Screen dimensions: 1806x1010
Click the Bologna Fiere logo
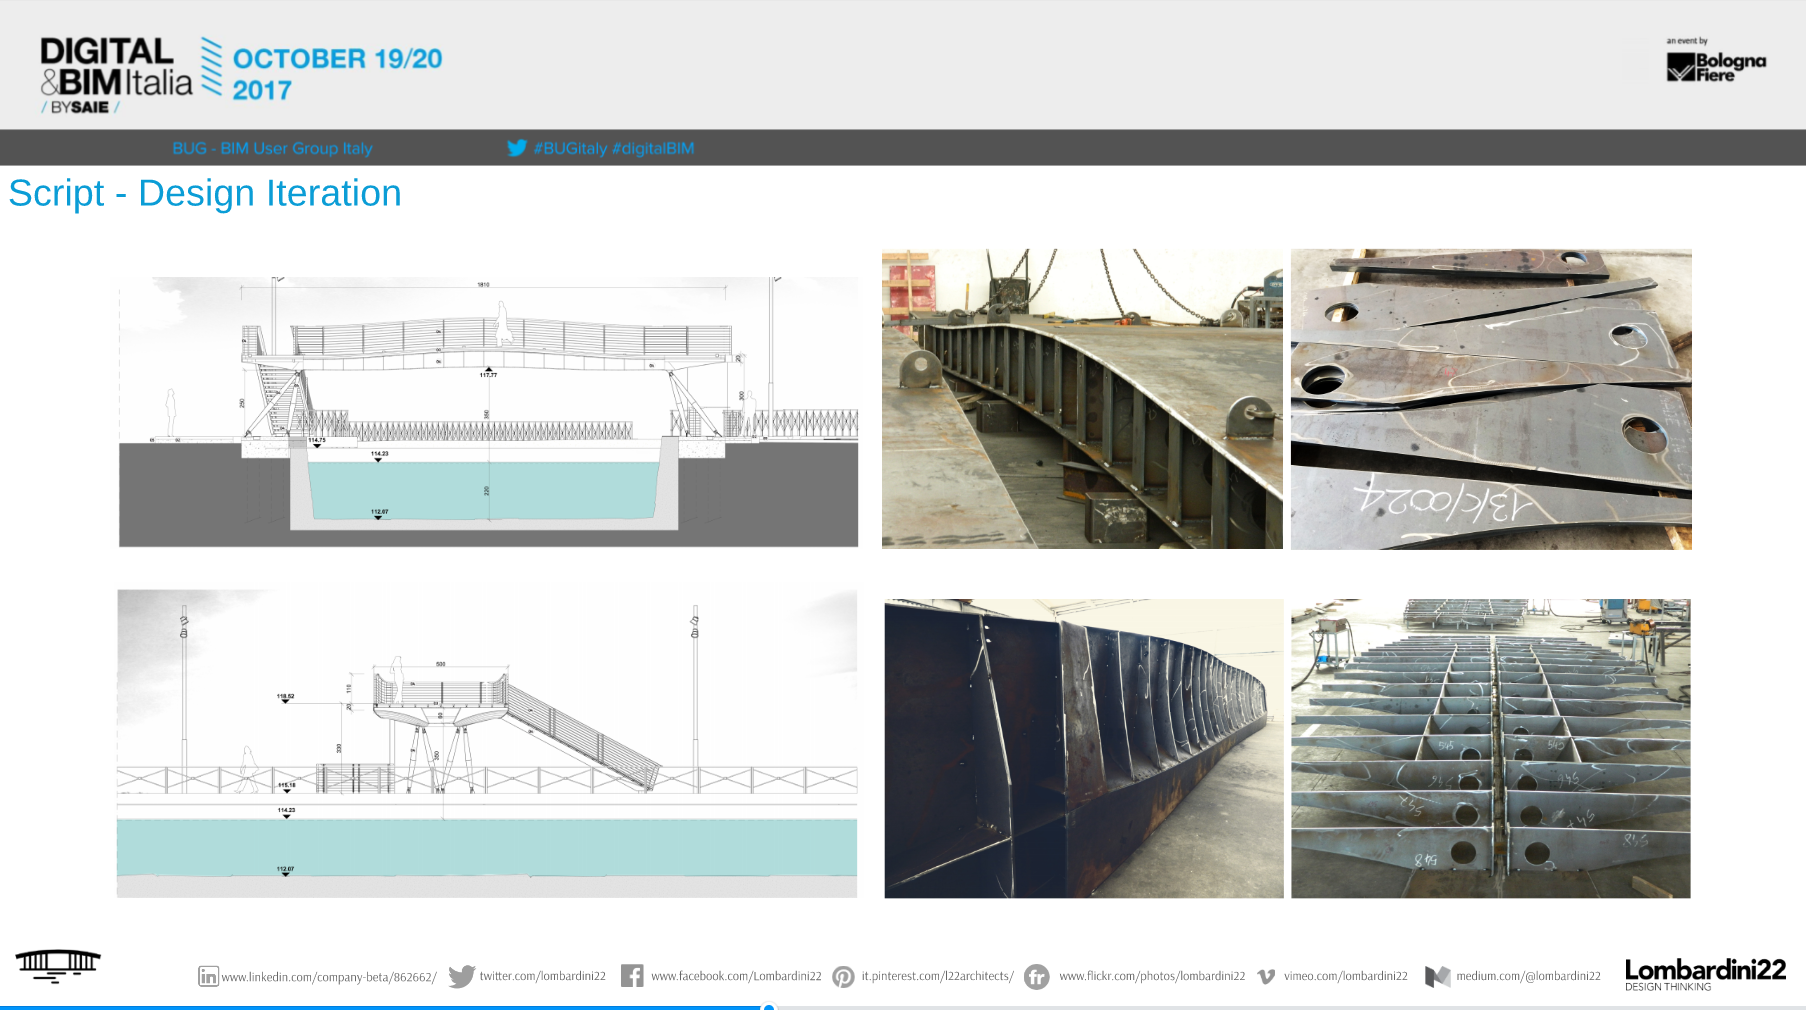coord(1716,66)
